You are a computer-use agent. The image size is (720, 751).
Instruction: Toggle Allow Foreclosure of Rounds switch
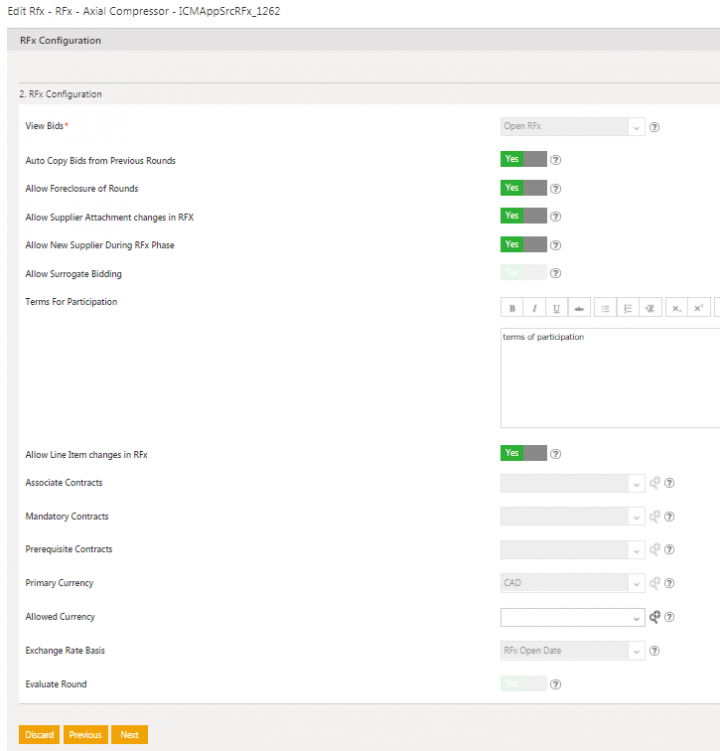523,188
